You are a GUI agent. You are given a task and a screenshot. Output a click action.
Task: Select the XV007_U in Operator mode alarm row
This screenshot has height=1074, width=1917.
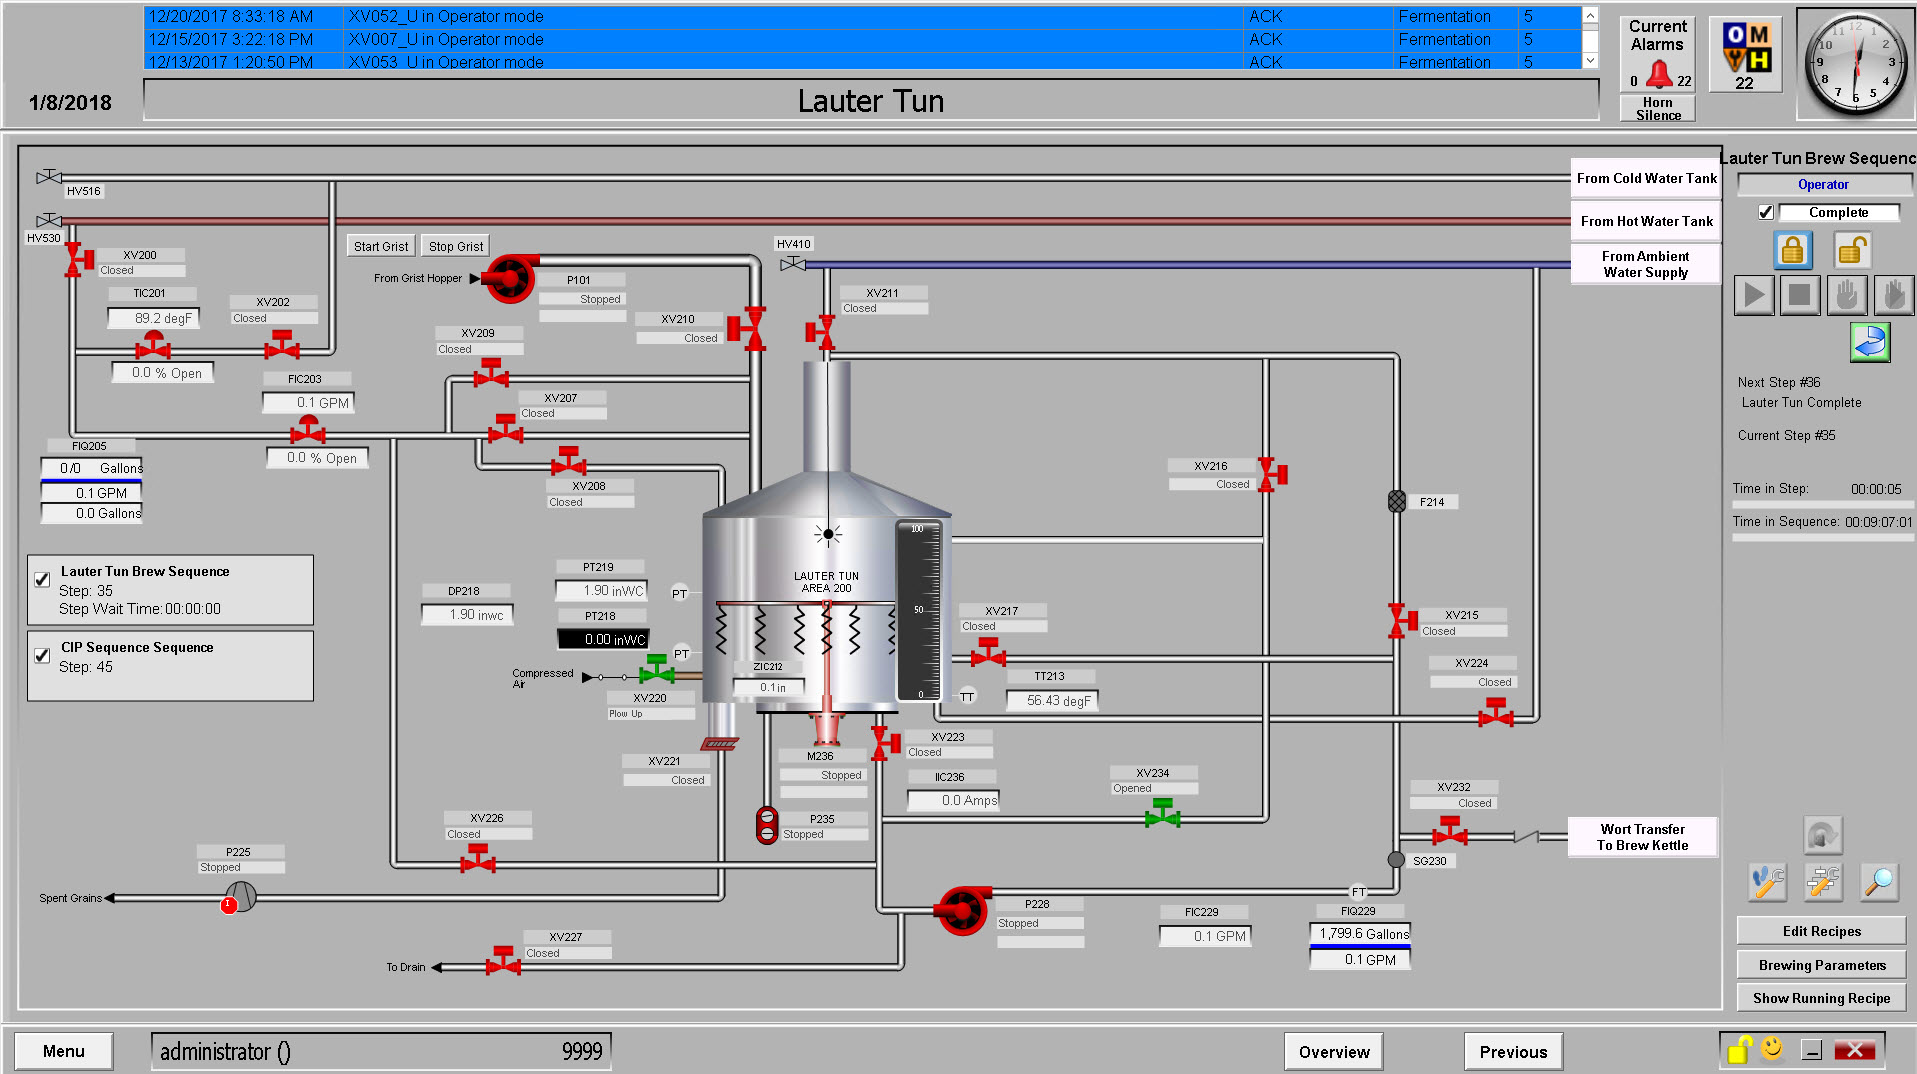tap(862, 39)
